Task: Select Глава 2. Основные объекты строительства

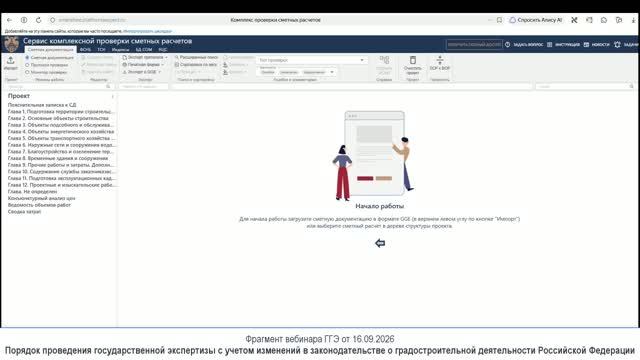Action: pos(58,118)
